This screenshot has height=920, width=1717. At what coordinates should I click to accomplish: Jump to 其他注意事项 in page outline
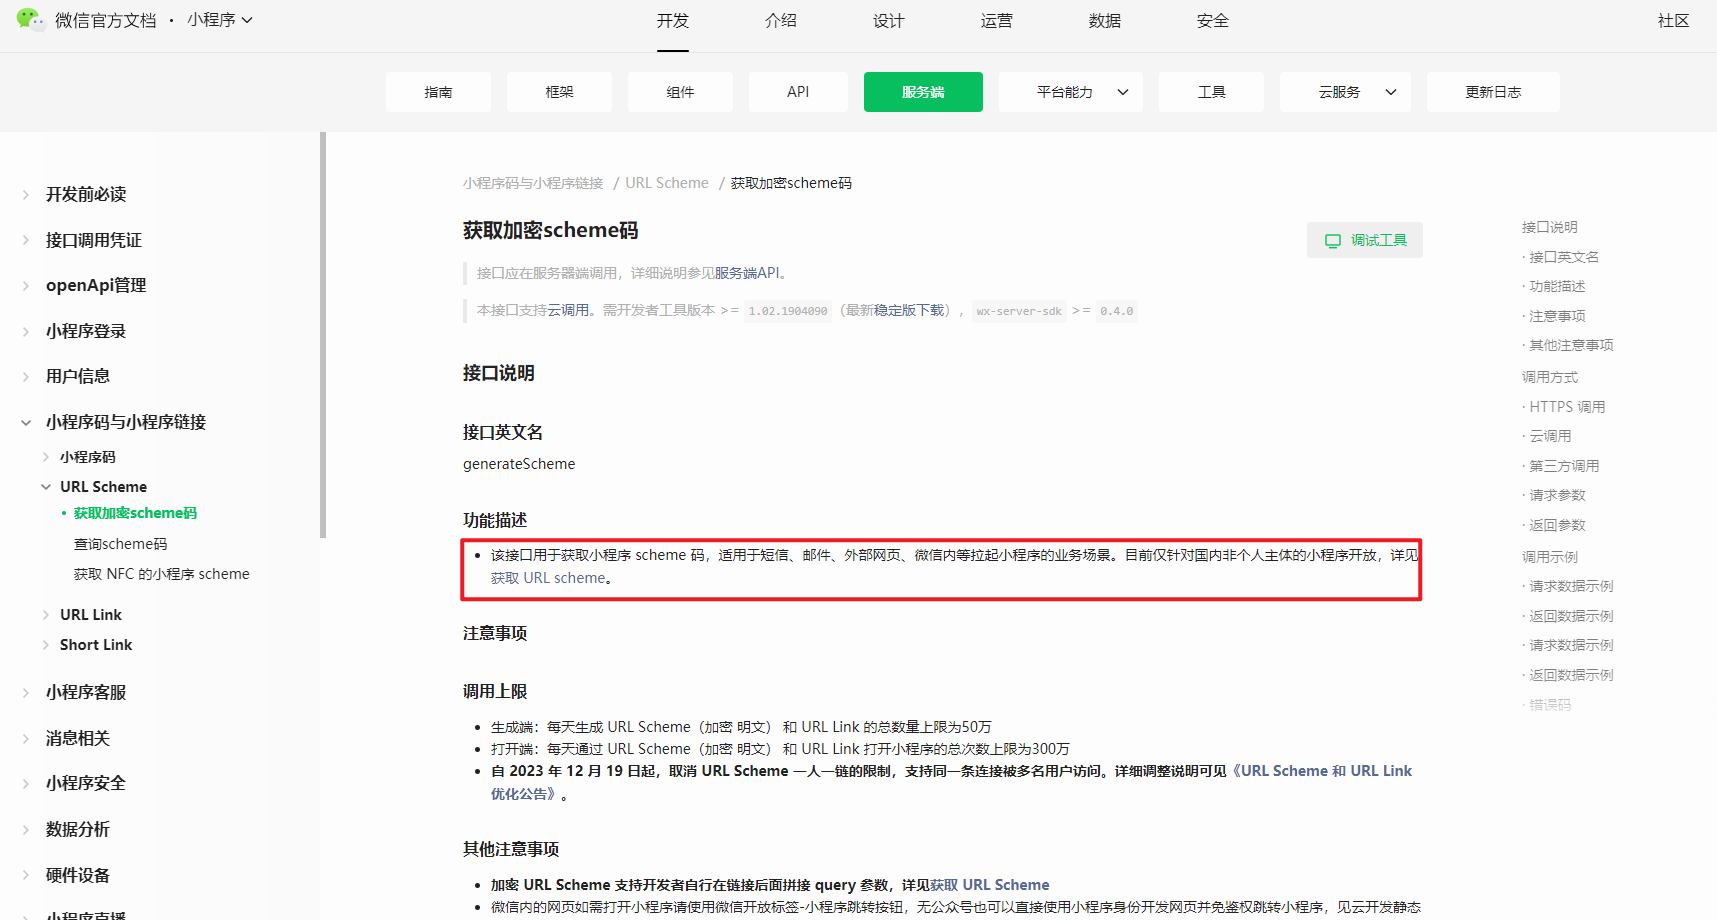[1571, 345]
